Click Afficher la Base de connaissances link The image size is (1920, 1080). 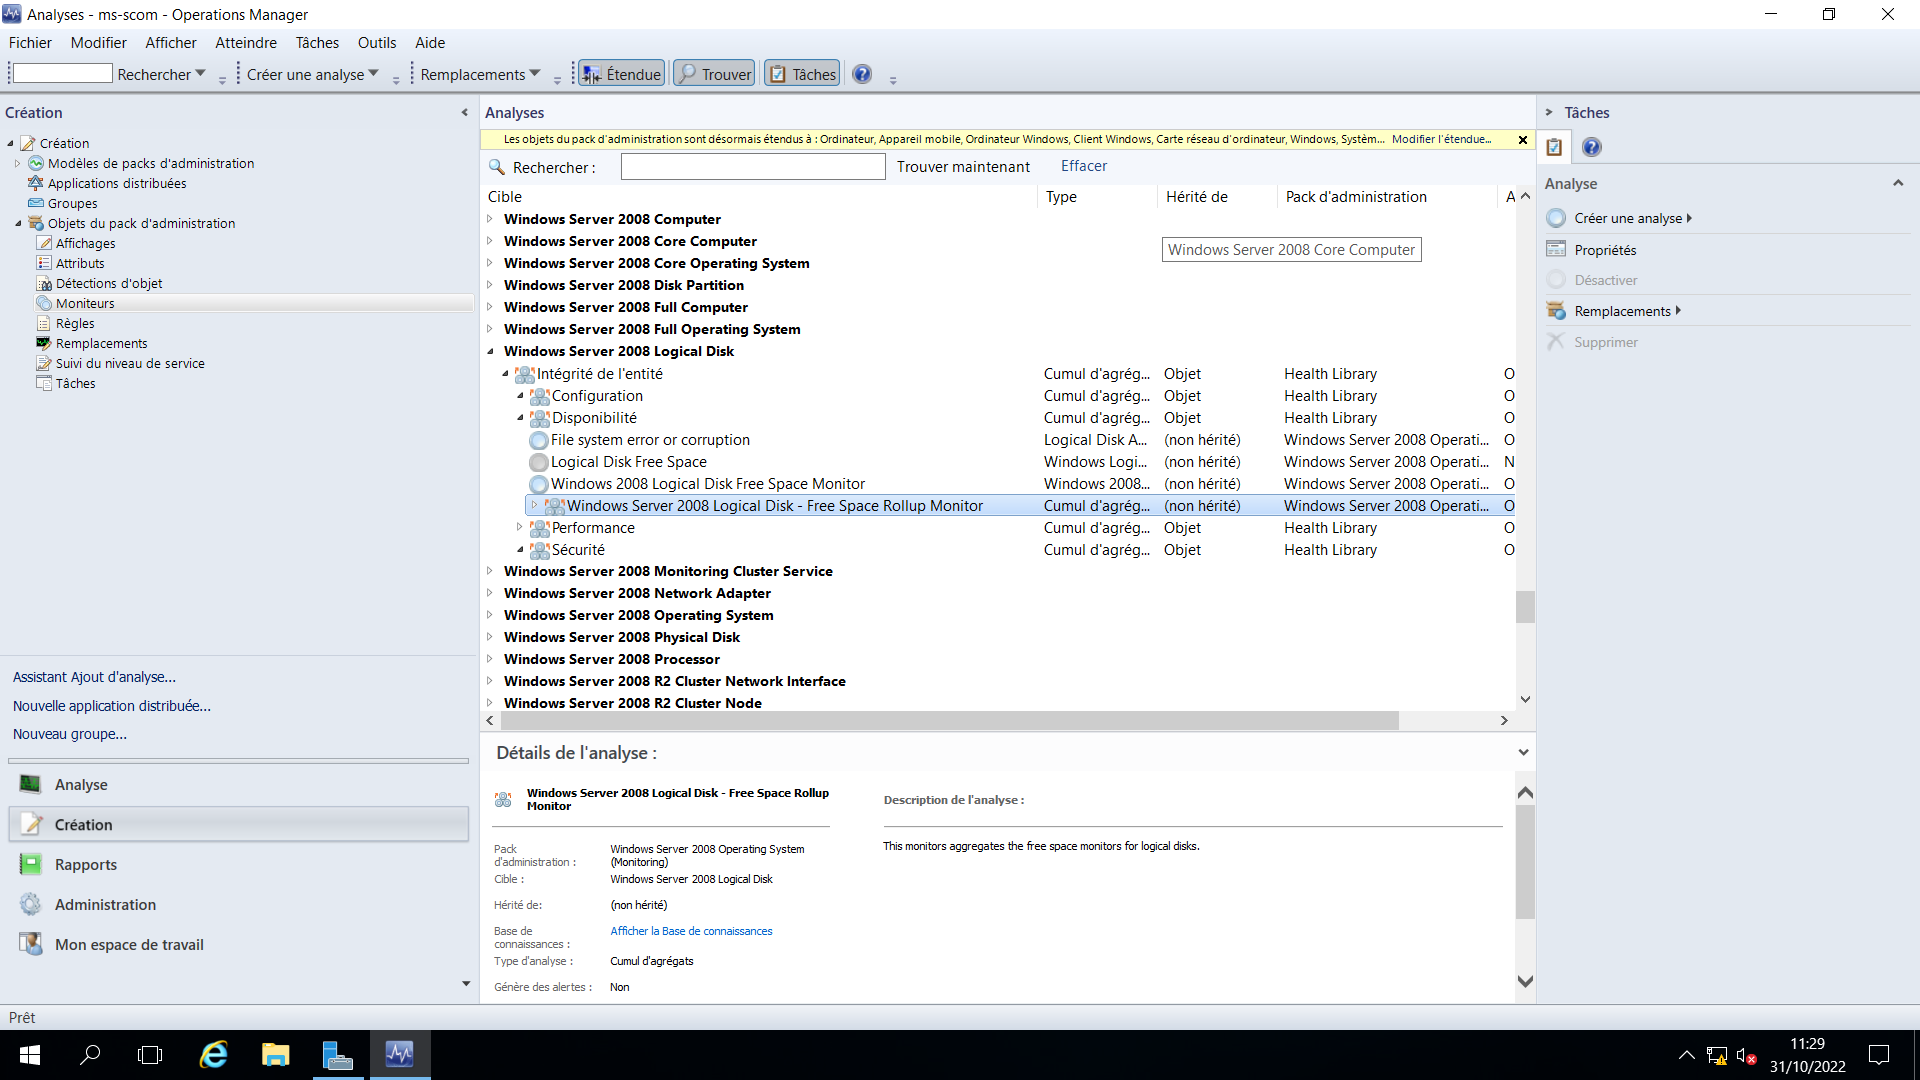[x=691, y=931]
